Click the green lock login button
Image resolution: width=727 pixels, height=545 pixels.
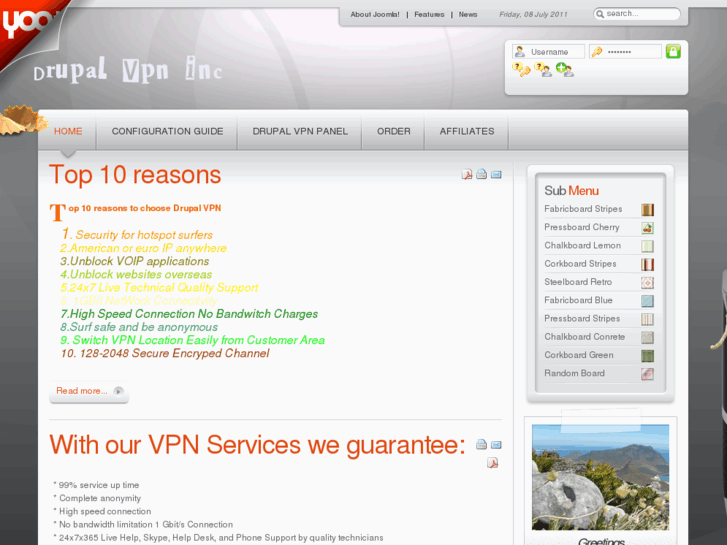point(673,51)
